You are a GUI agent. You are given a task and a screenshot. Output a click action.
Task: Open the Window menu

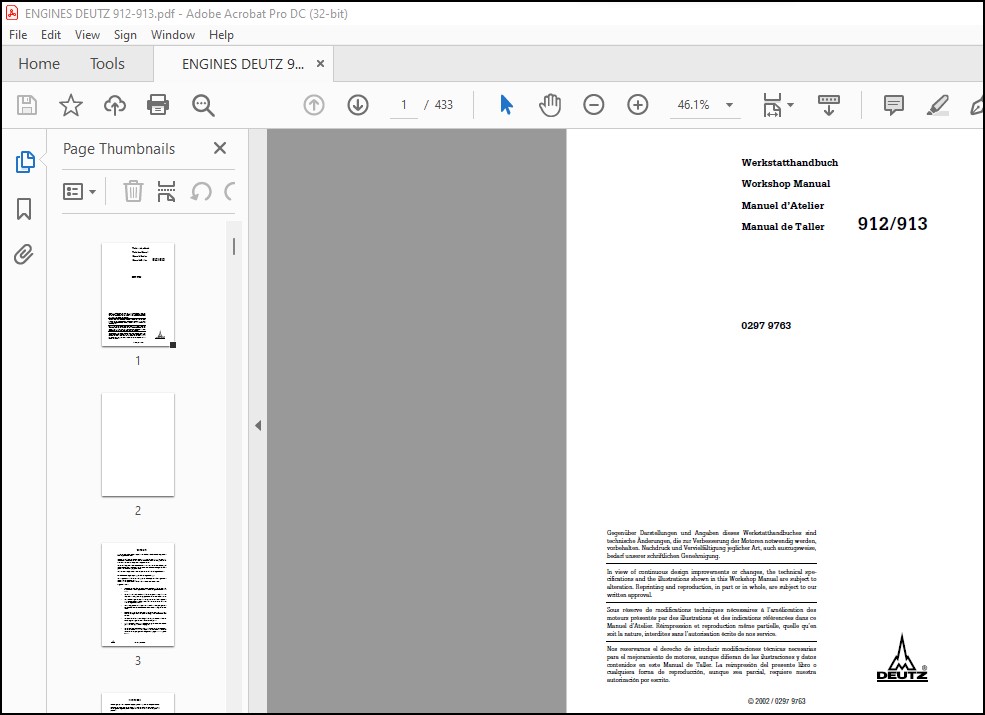(173, 35)
